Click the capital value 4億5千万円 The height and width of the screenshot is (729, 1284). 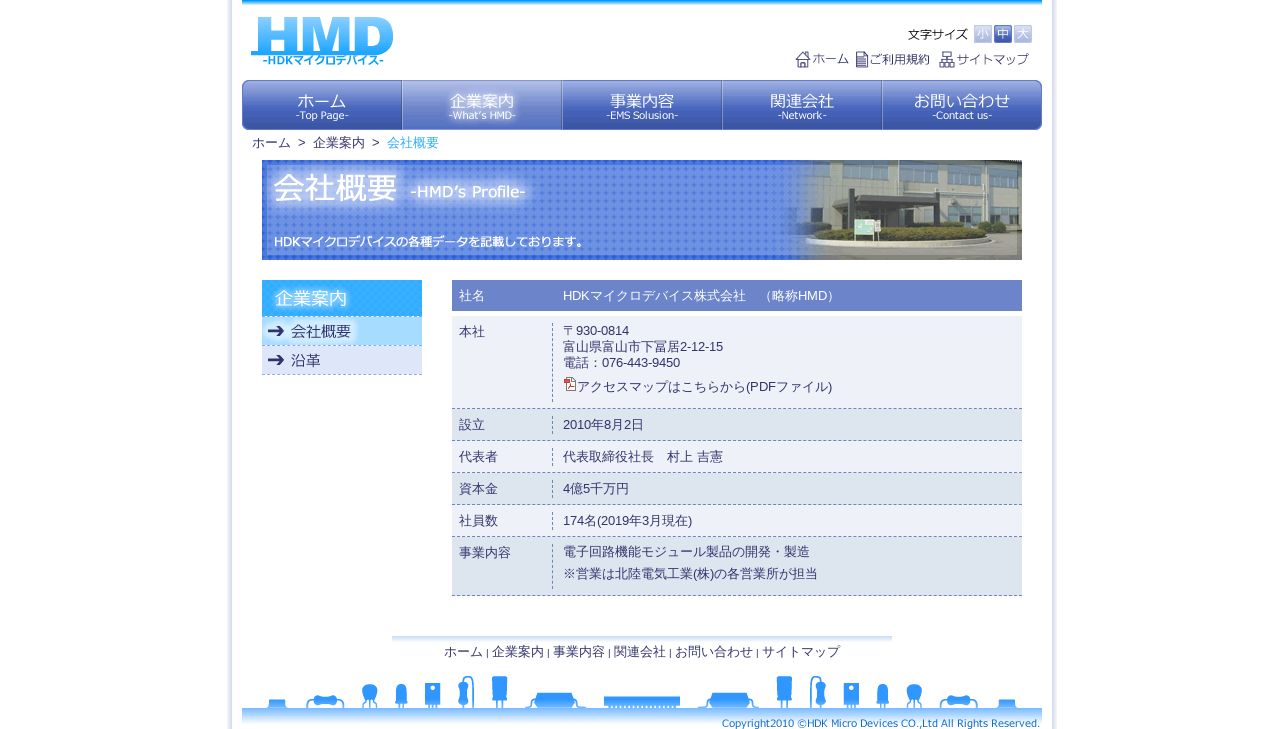(x=596, y=489)
